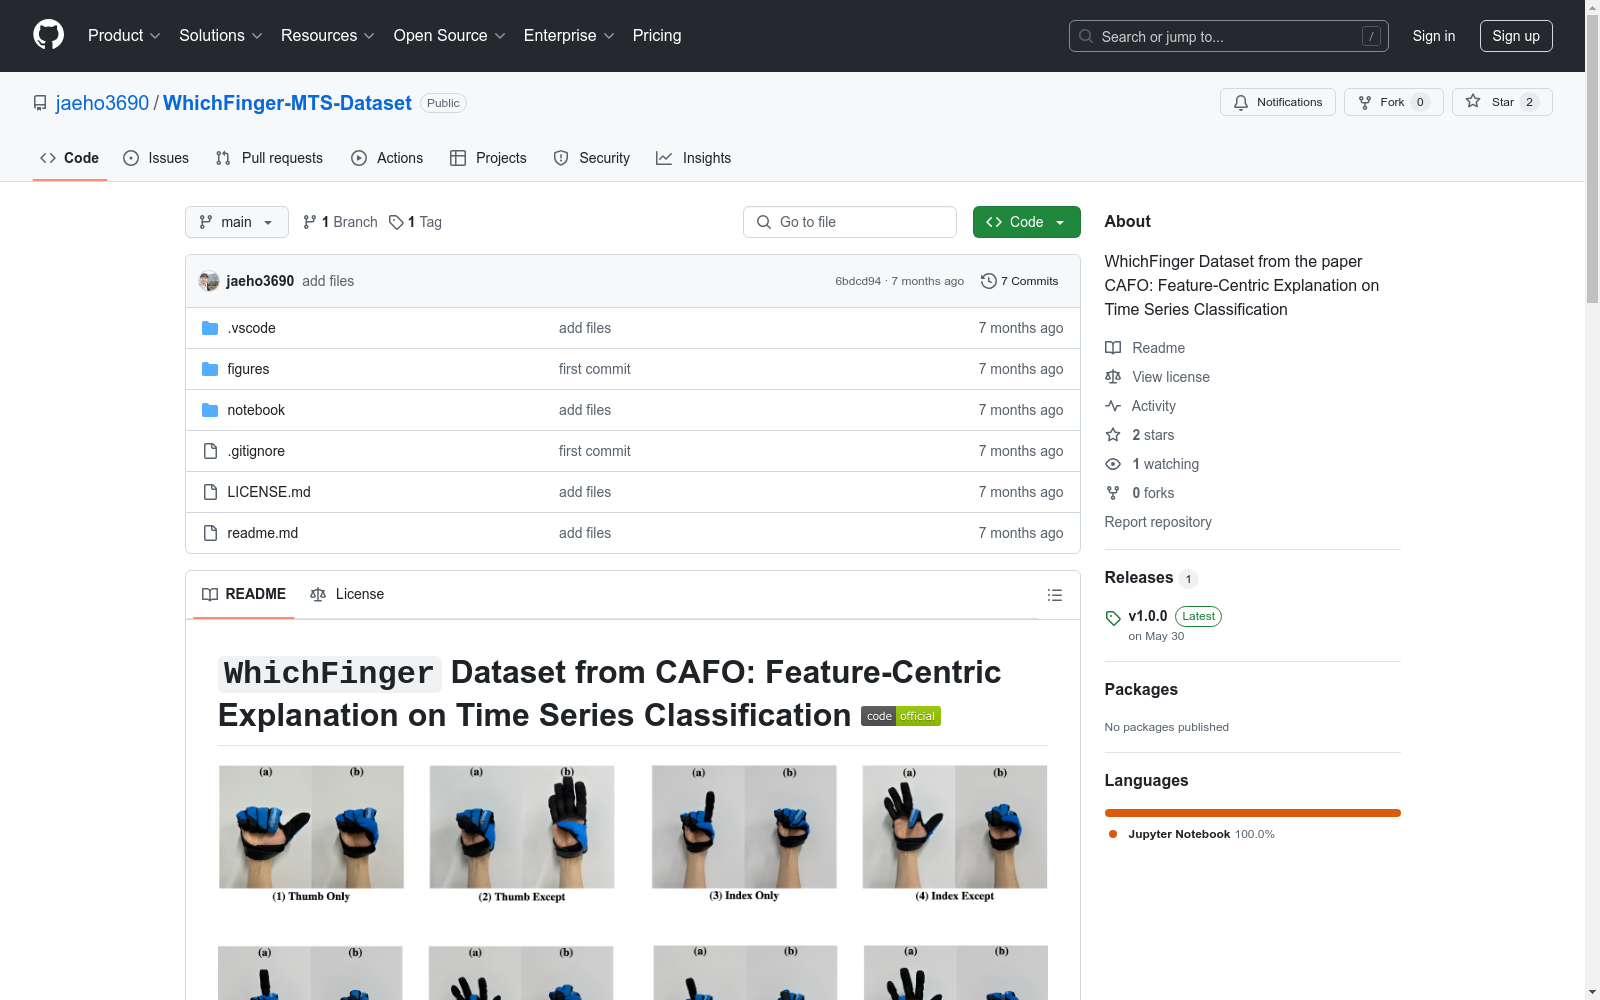Click the forks icon in About sidebar
The image size is (1600, 1000).
(1113, 493)
